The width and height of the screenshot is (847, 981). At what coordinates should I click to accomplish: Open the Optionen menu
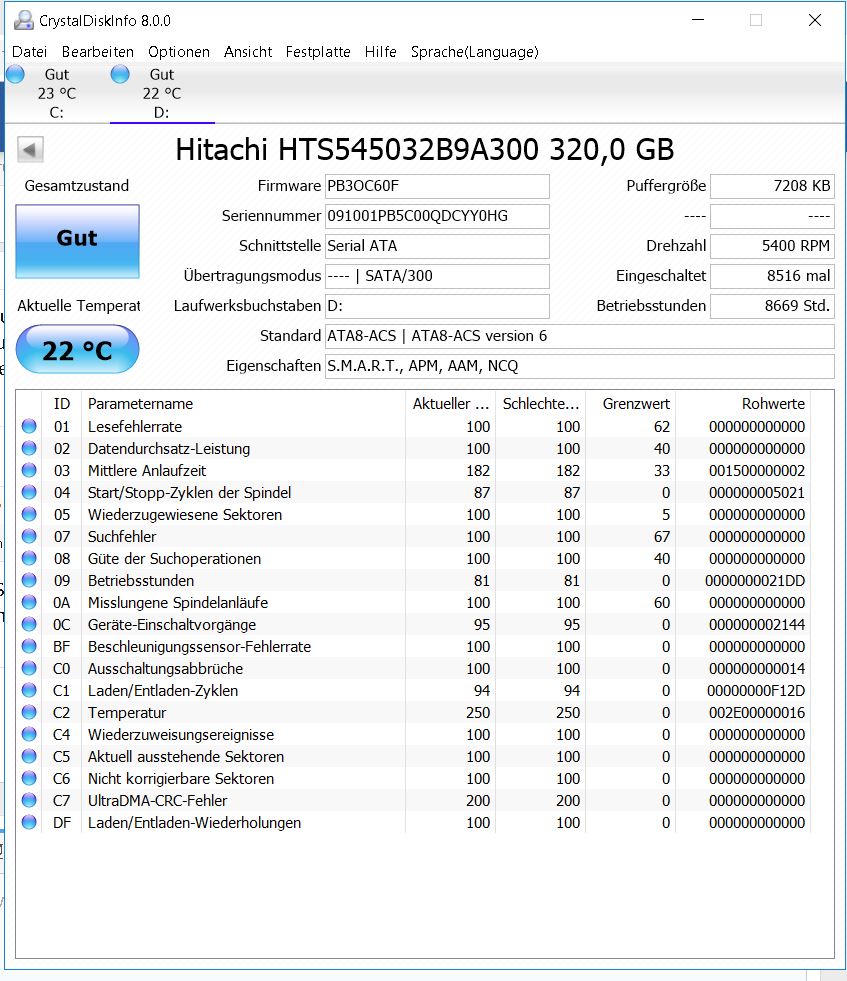(179, 52)
